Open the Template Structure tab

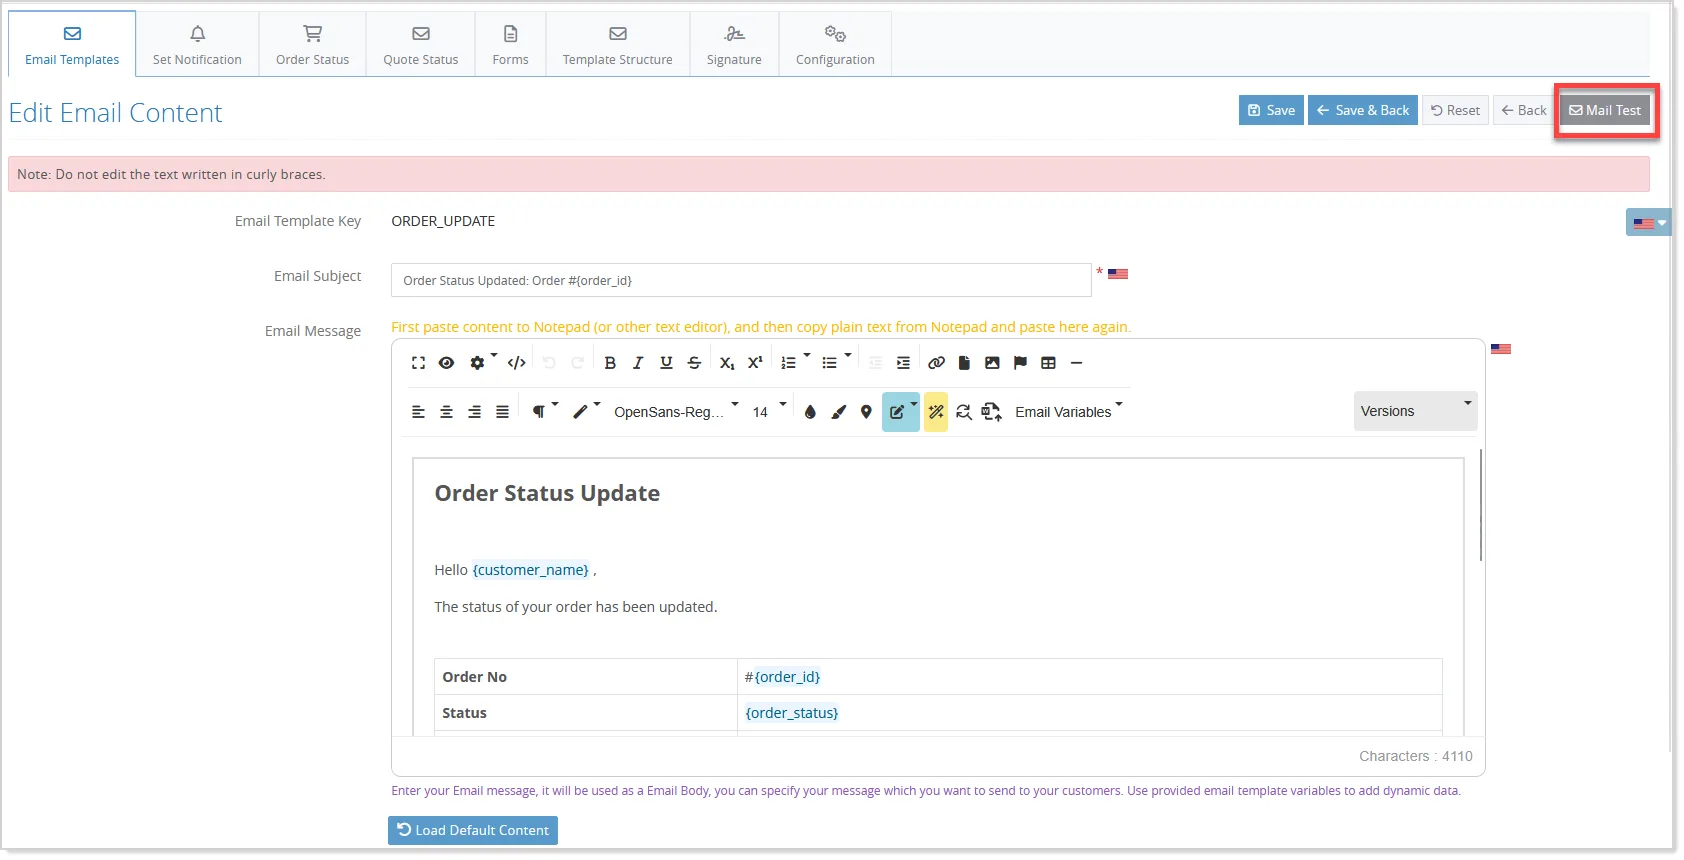pyautogui.click(x=617, y=45)
